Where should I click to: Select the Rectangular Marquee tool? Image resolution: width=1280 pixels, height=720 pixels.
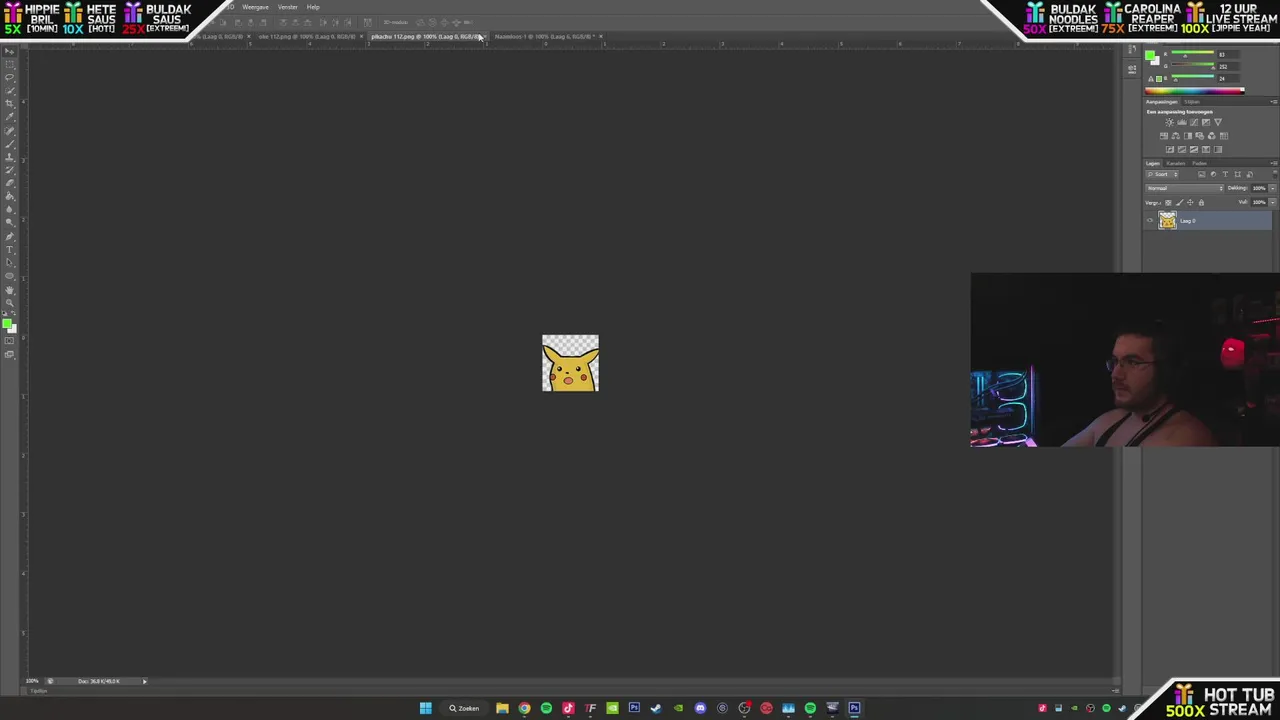tap(10, 63)
